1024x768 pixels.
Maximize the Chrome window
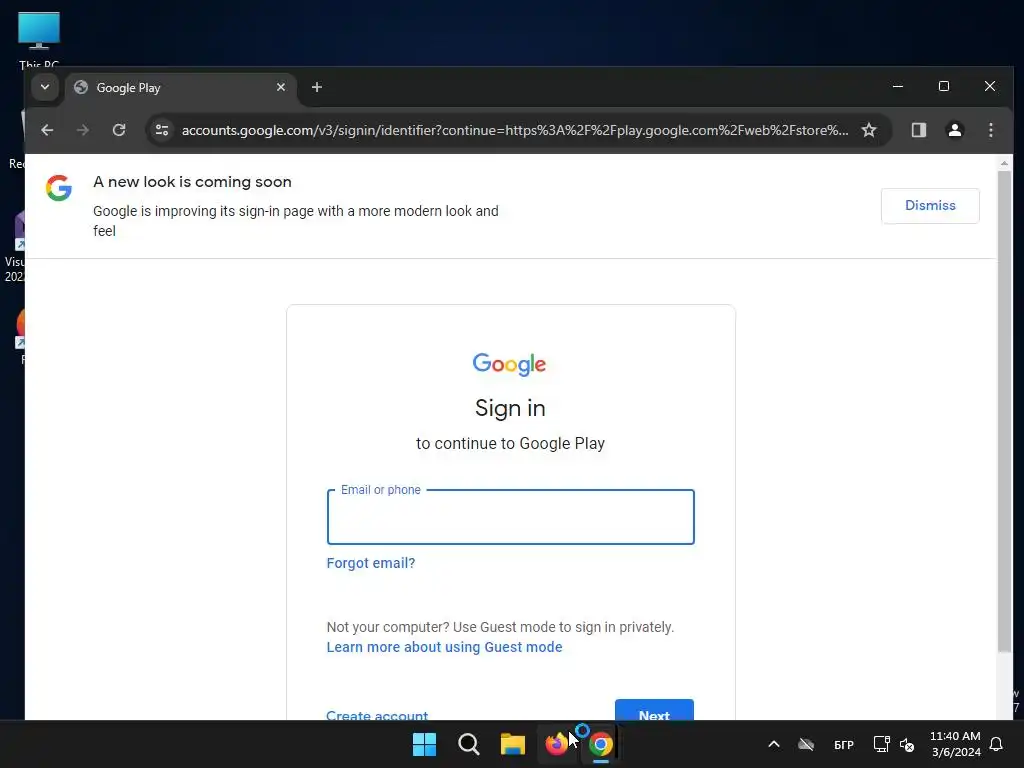tap(944, 86)
